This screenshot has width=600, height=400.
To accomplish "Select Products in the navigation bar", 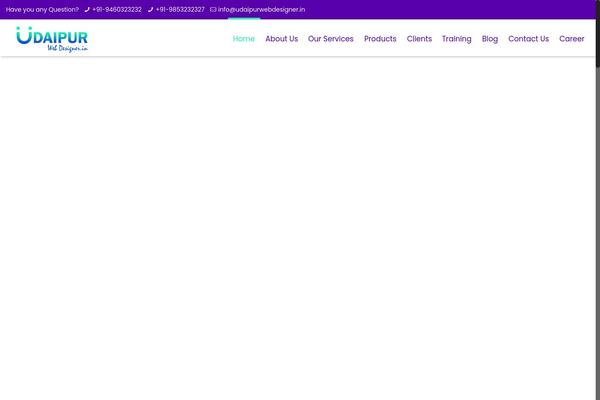I will click(380, 39).
